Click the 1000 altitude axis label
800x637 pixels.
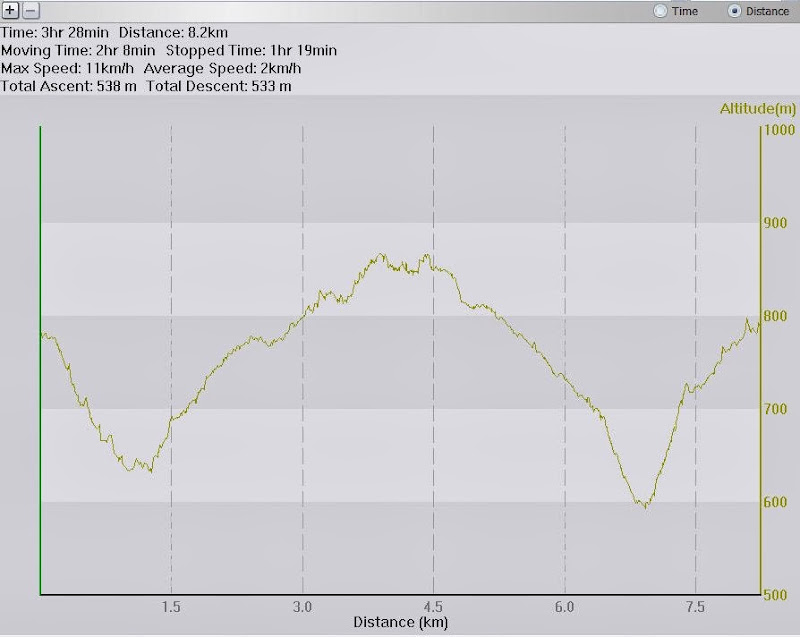point(779,130)
